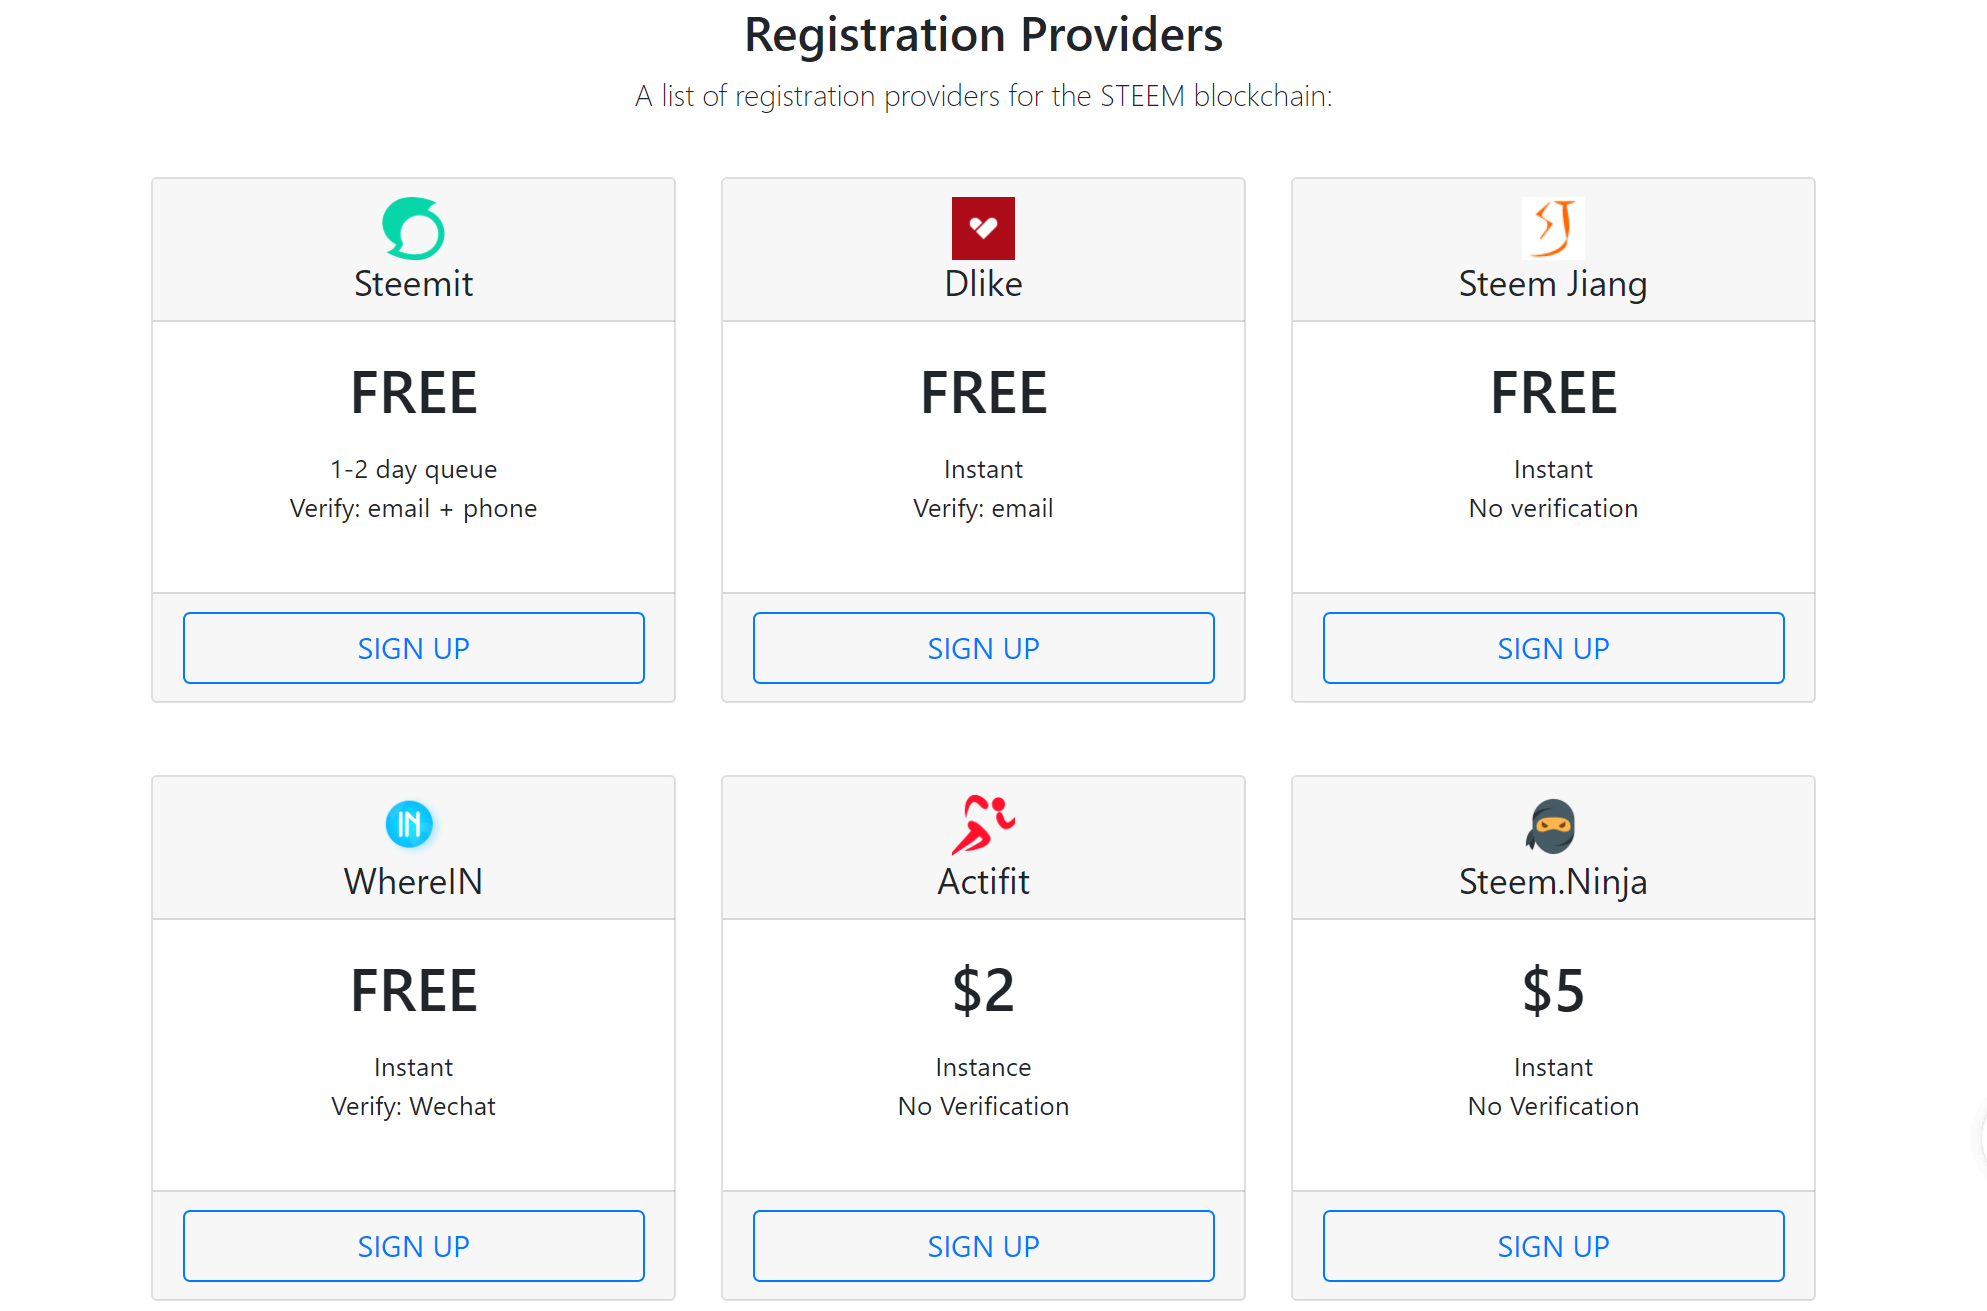Click the Steem Jiang orange logo
1987x1311 pixels.
[1553, 228]
